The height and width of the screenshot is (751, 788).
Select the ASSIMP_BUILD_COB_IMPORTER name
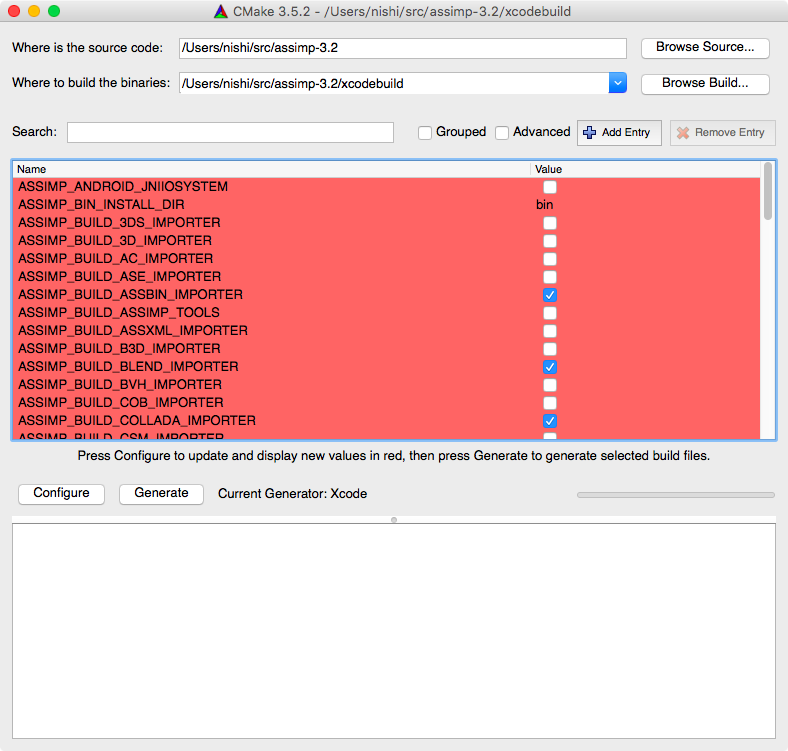point(121,403)
